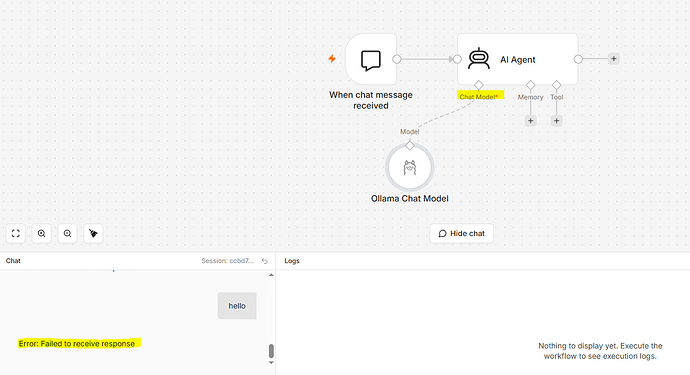Screen dimensions: 690x375
Task: Click the Chat panel title
Action: click(13, 261)
